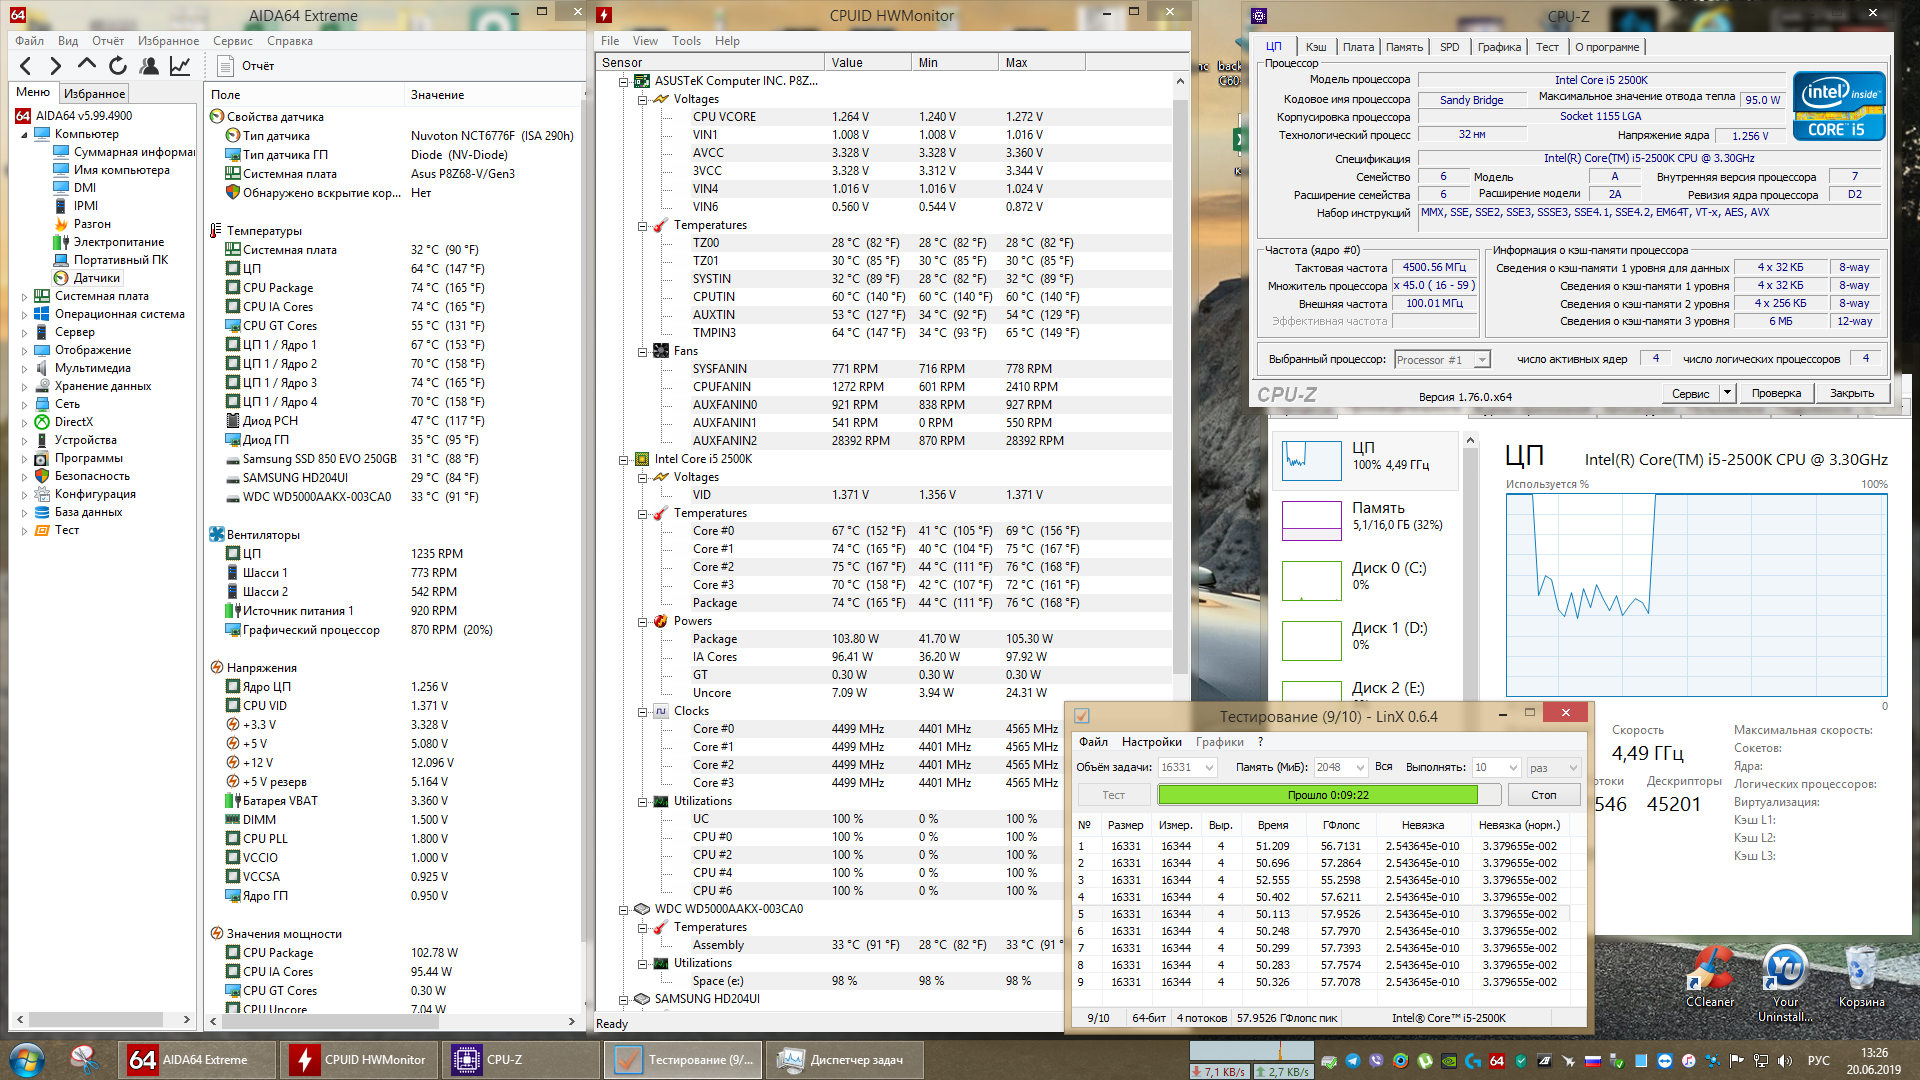This screenshot has height=1080, width=1920.
Task: Open Диспетчер задач in the taskbar
Action: point(843,1060)
